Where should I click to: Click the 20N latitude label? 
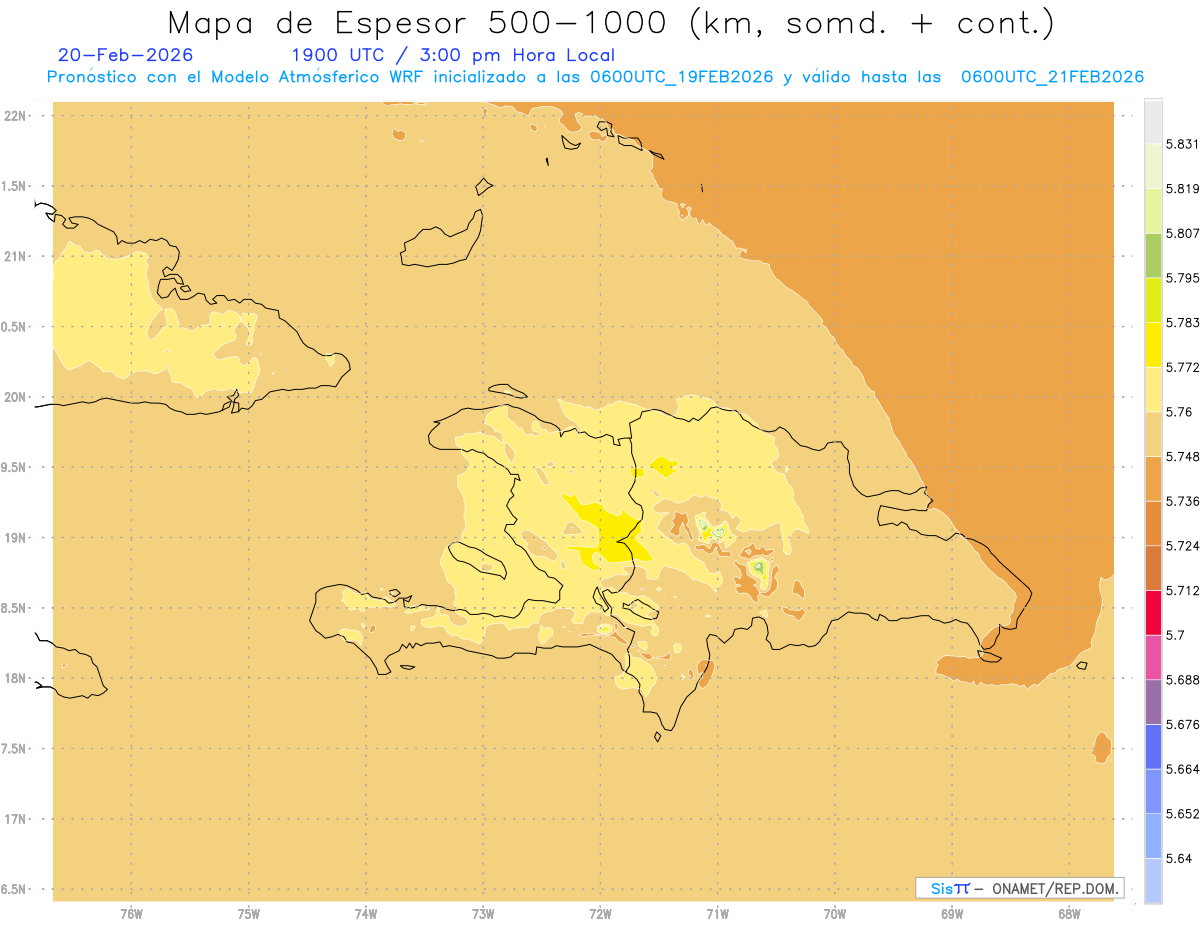pyautogui.click(x=15, y=397)
